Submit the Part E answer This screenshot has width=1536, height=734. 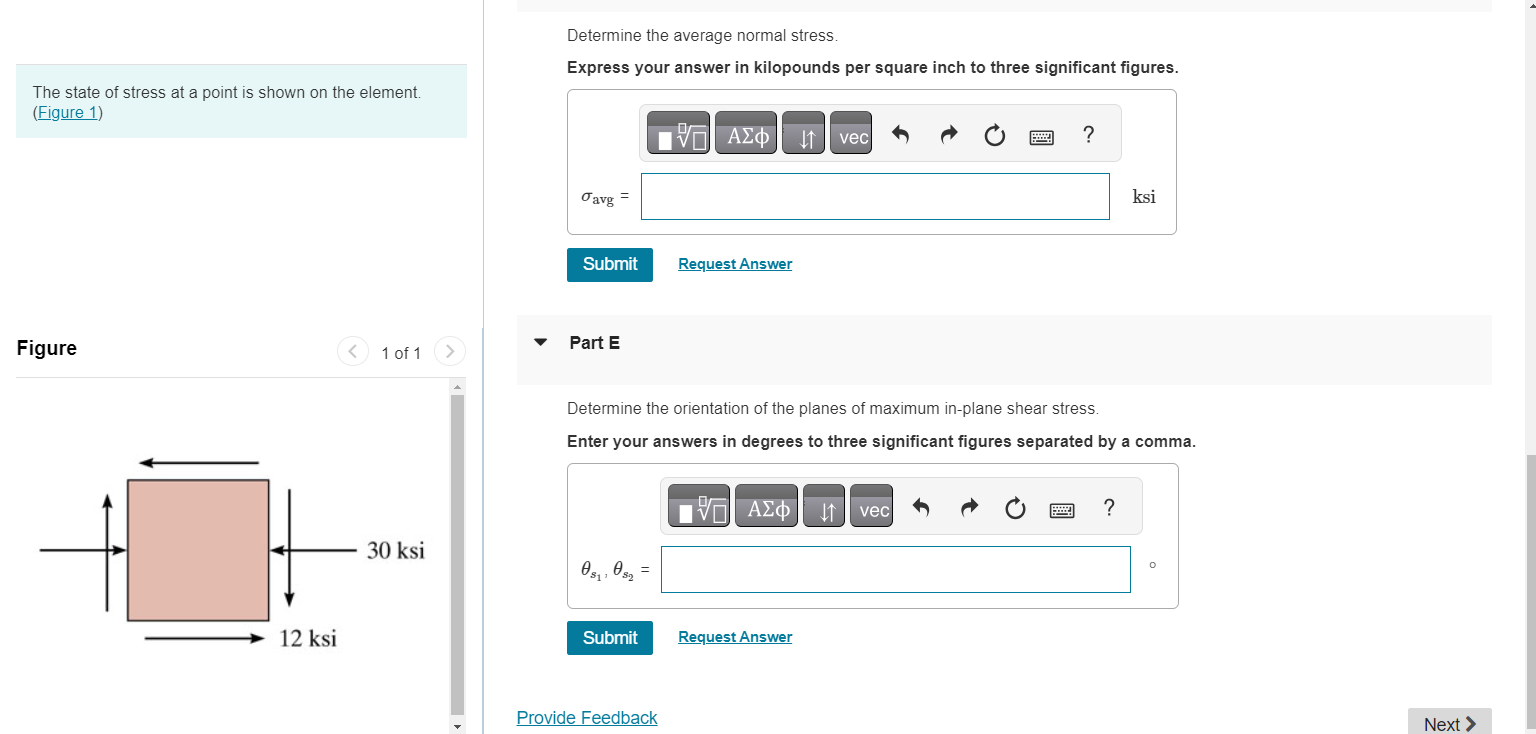(609, 638)
